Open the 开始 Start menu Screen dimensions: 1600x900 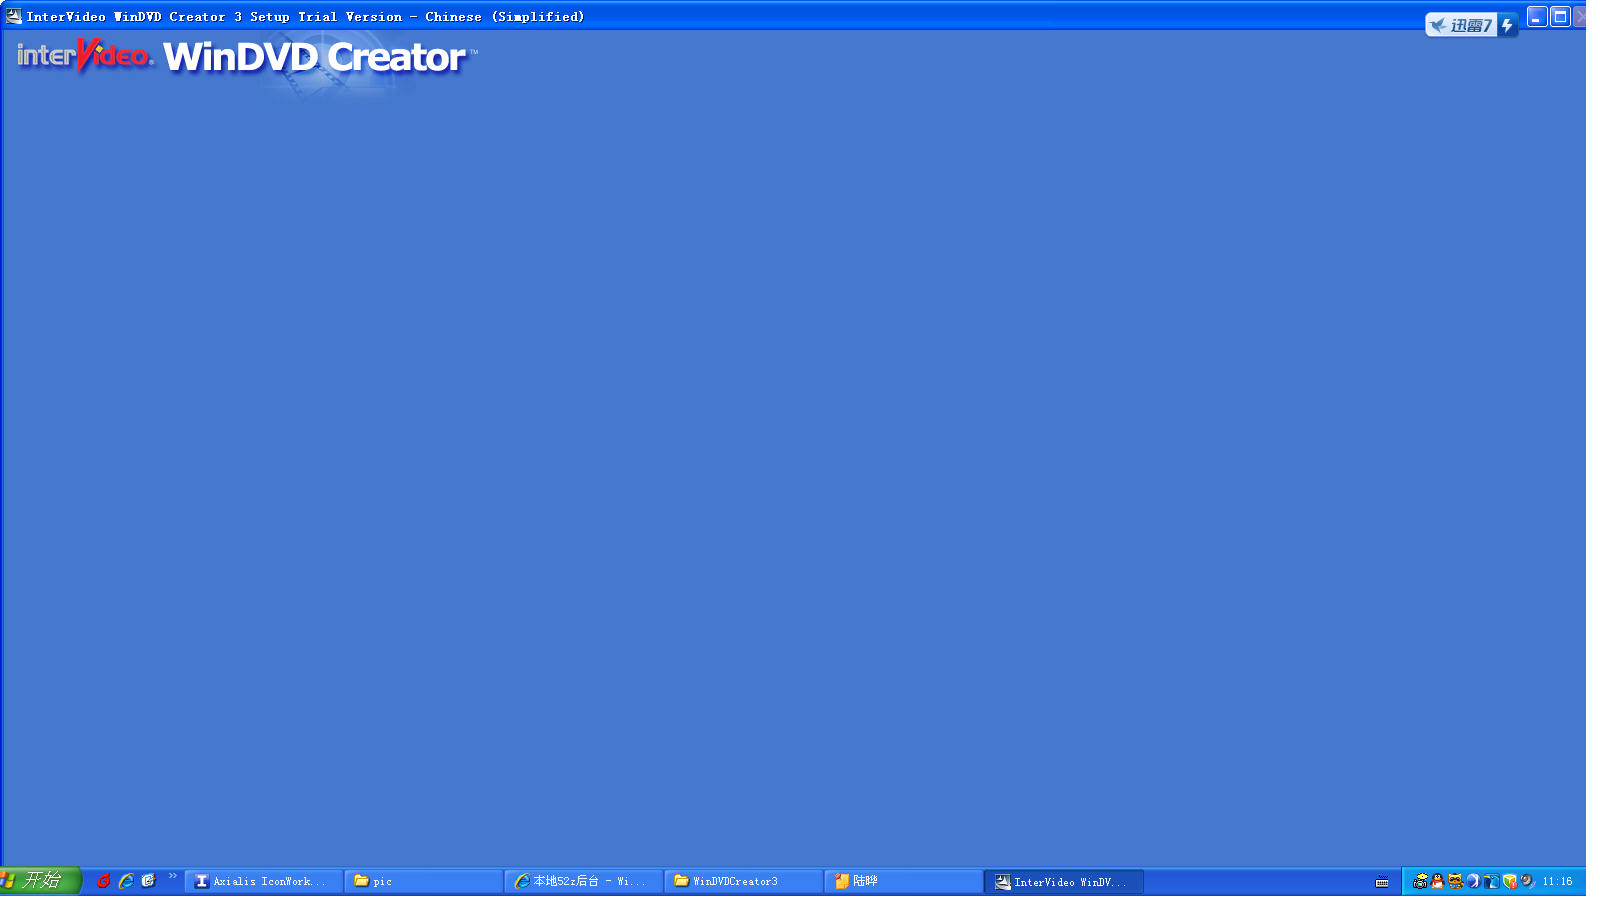tap(40, 880)
